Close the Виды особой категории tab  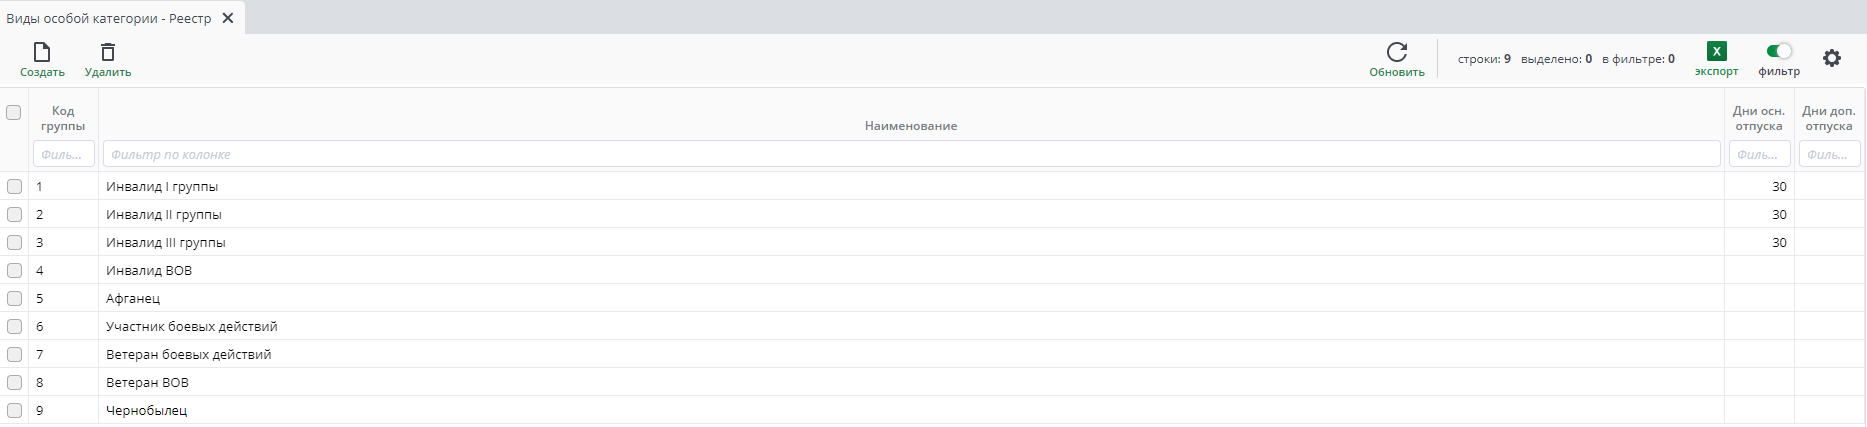pyautogui.click(x=228, y=18)
